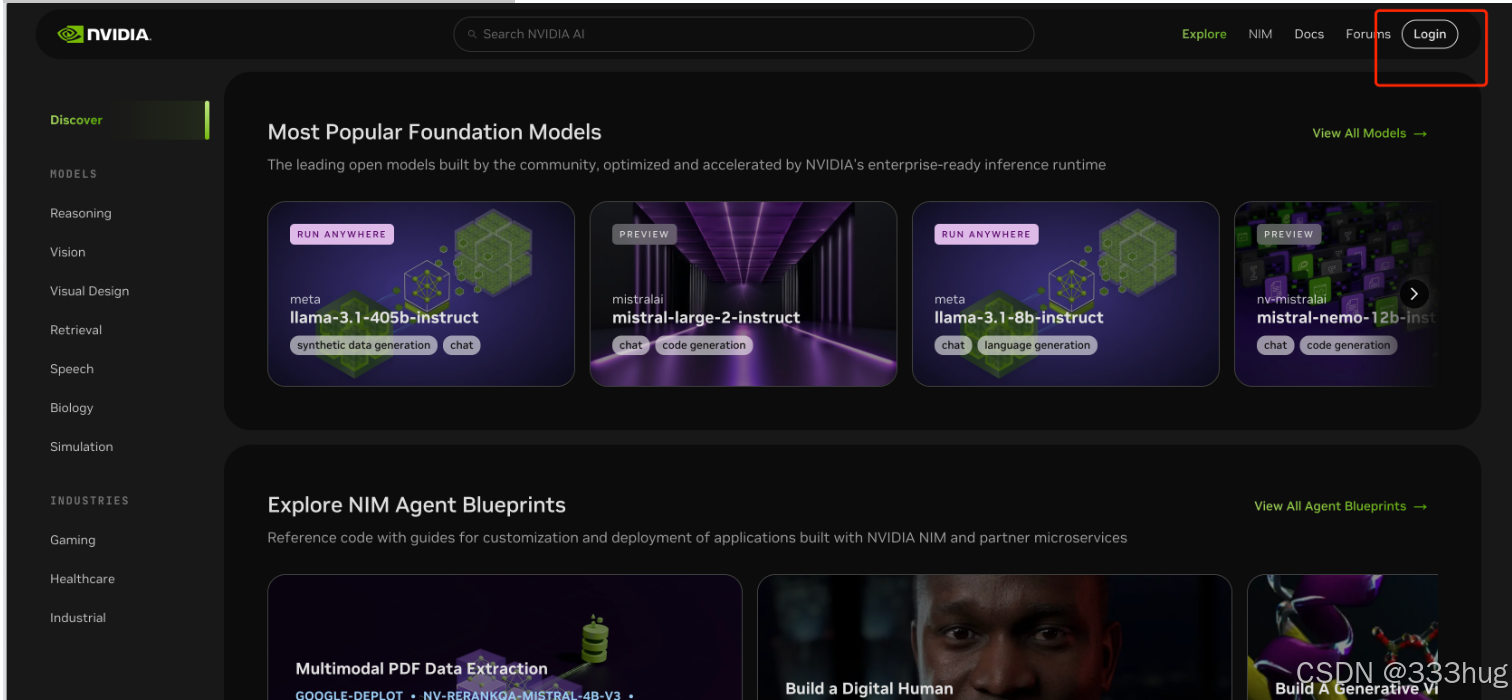
Task: Click the MODELS sidebar section label
Action: 74,174
